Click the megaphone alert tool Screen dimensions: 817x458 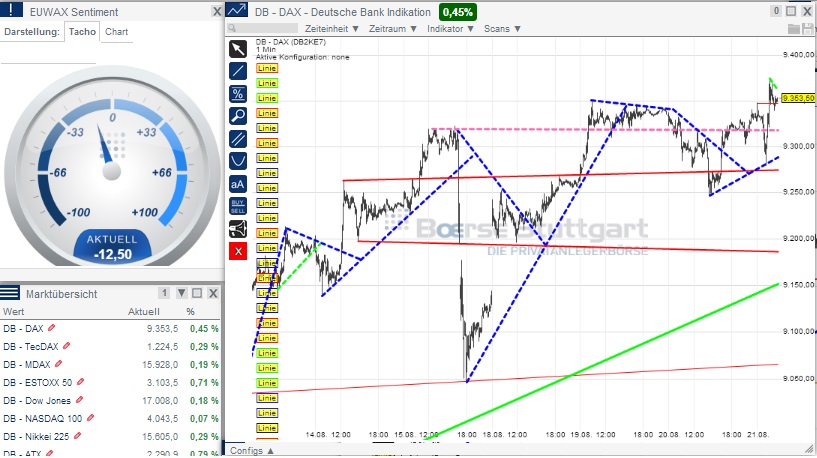coord(238,229)
